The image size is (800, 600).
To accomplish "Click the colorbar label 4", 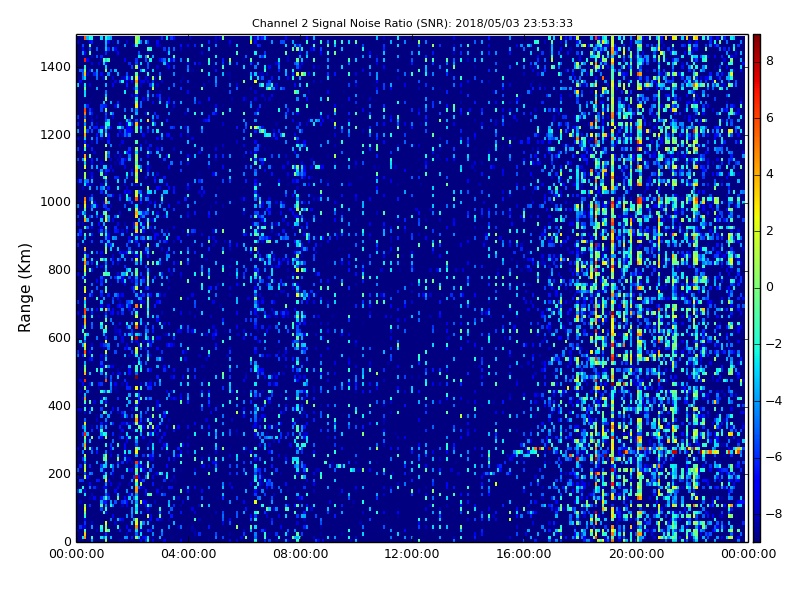I will (770, 174).
